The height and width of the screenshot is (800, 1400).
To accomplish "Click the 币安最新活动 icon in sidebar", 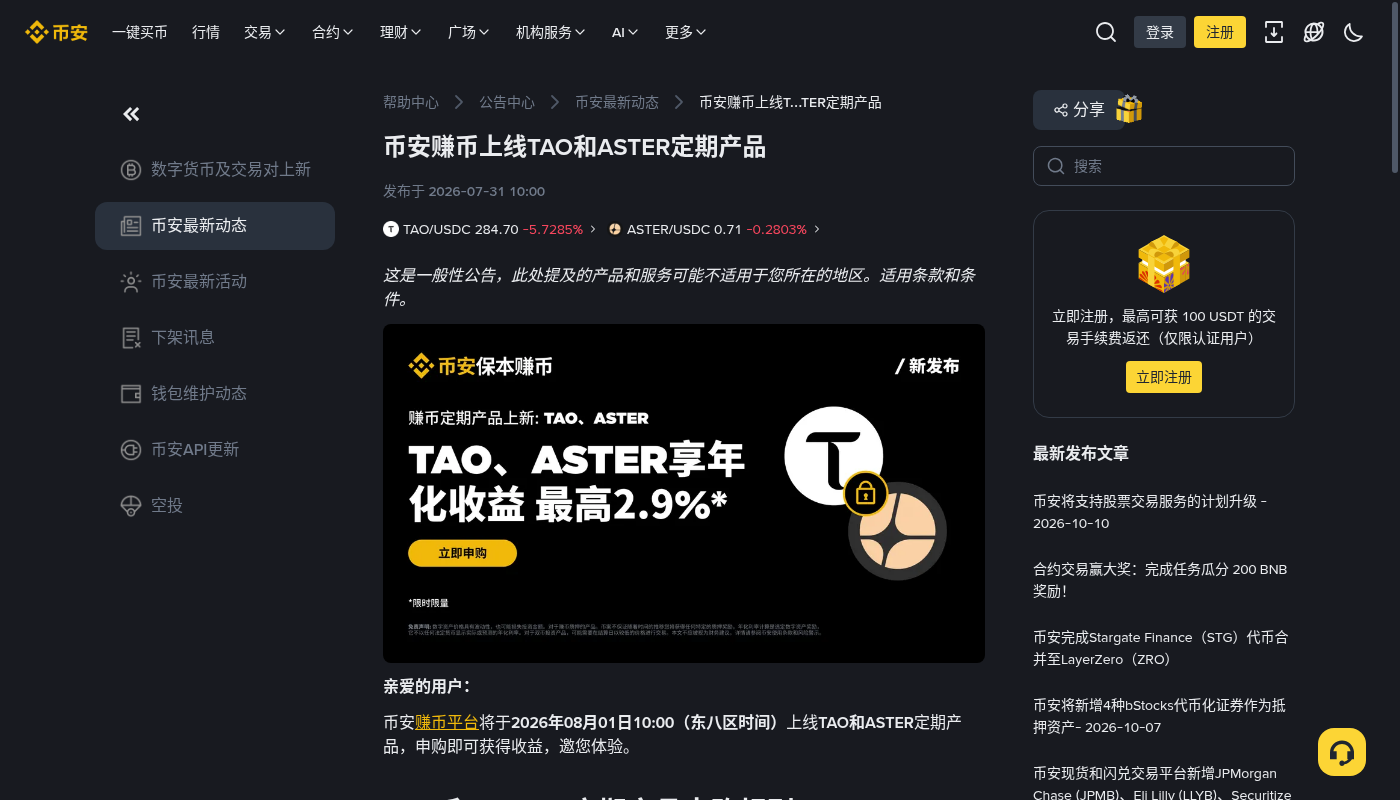I will click(x=131, y=282).
